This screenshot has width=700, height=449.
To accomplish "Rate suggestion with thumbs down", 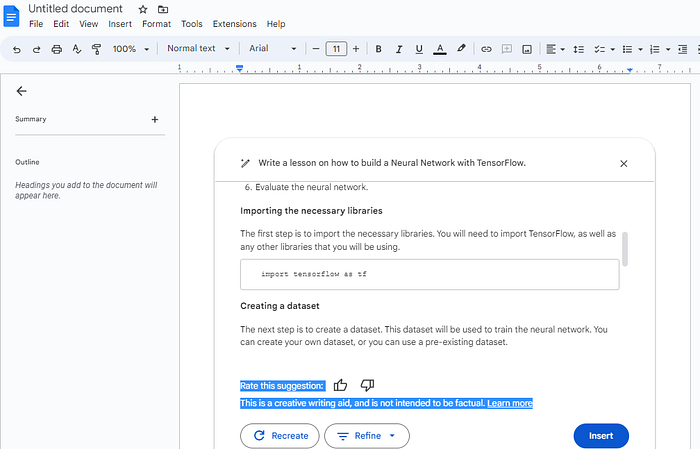I will (x=367, y=385).
